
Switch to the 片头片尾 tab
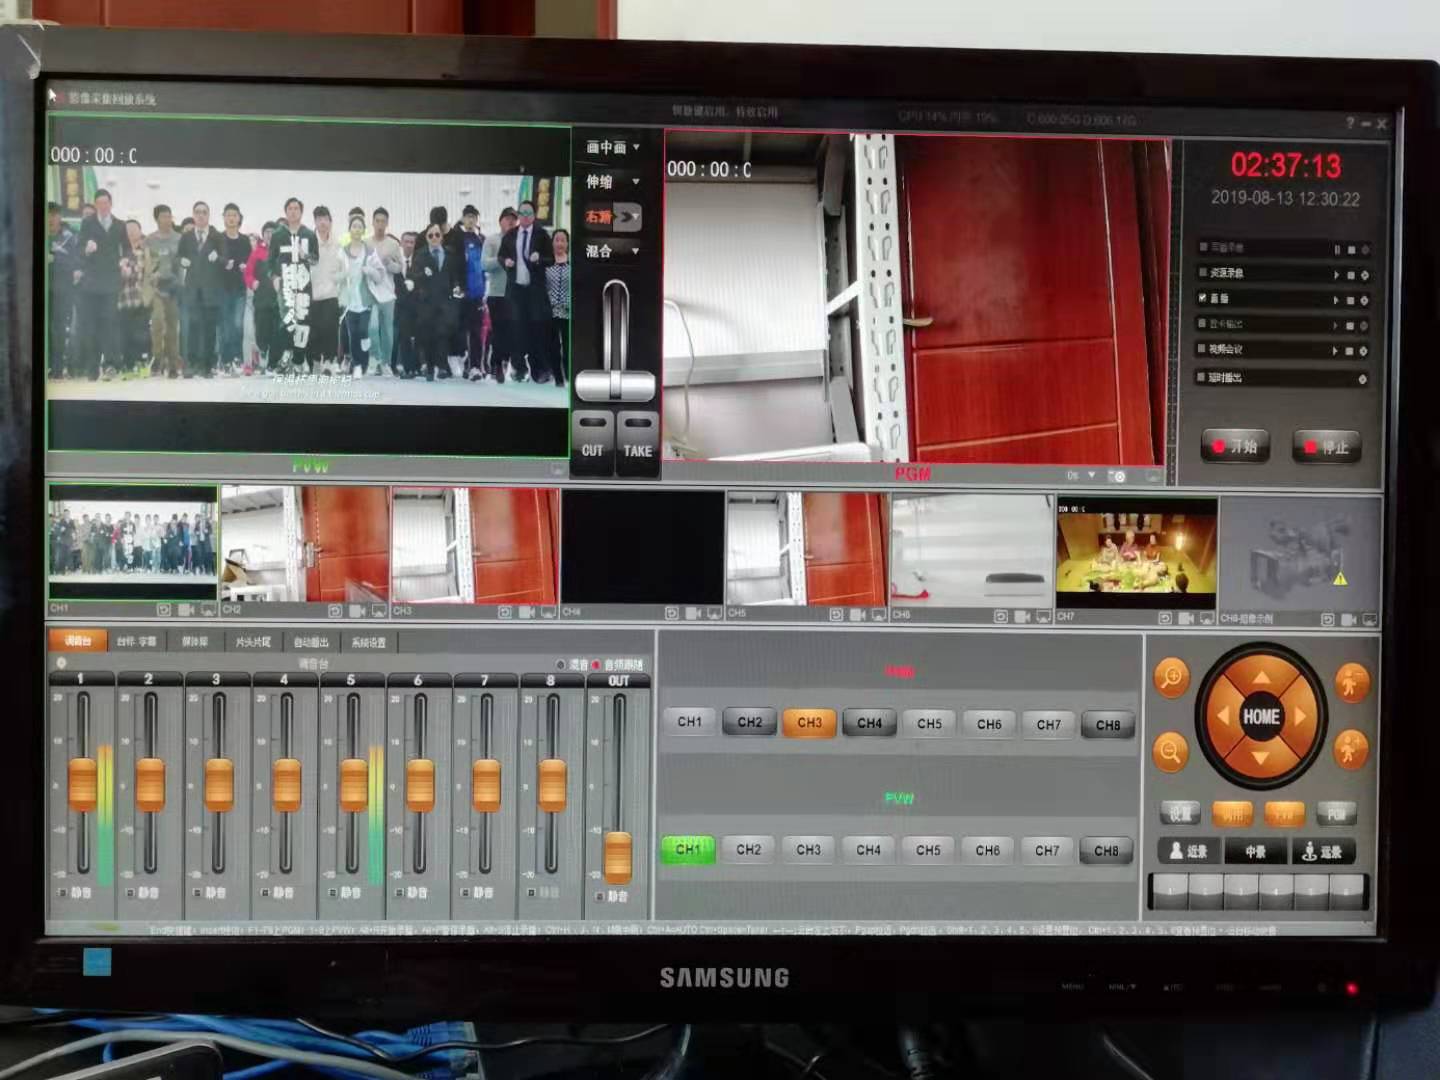click(x=253, y=642)
